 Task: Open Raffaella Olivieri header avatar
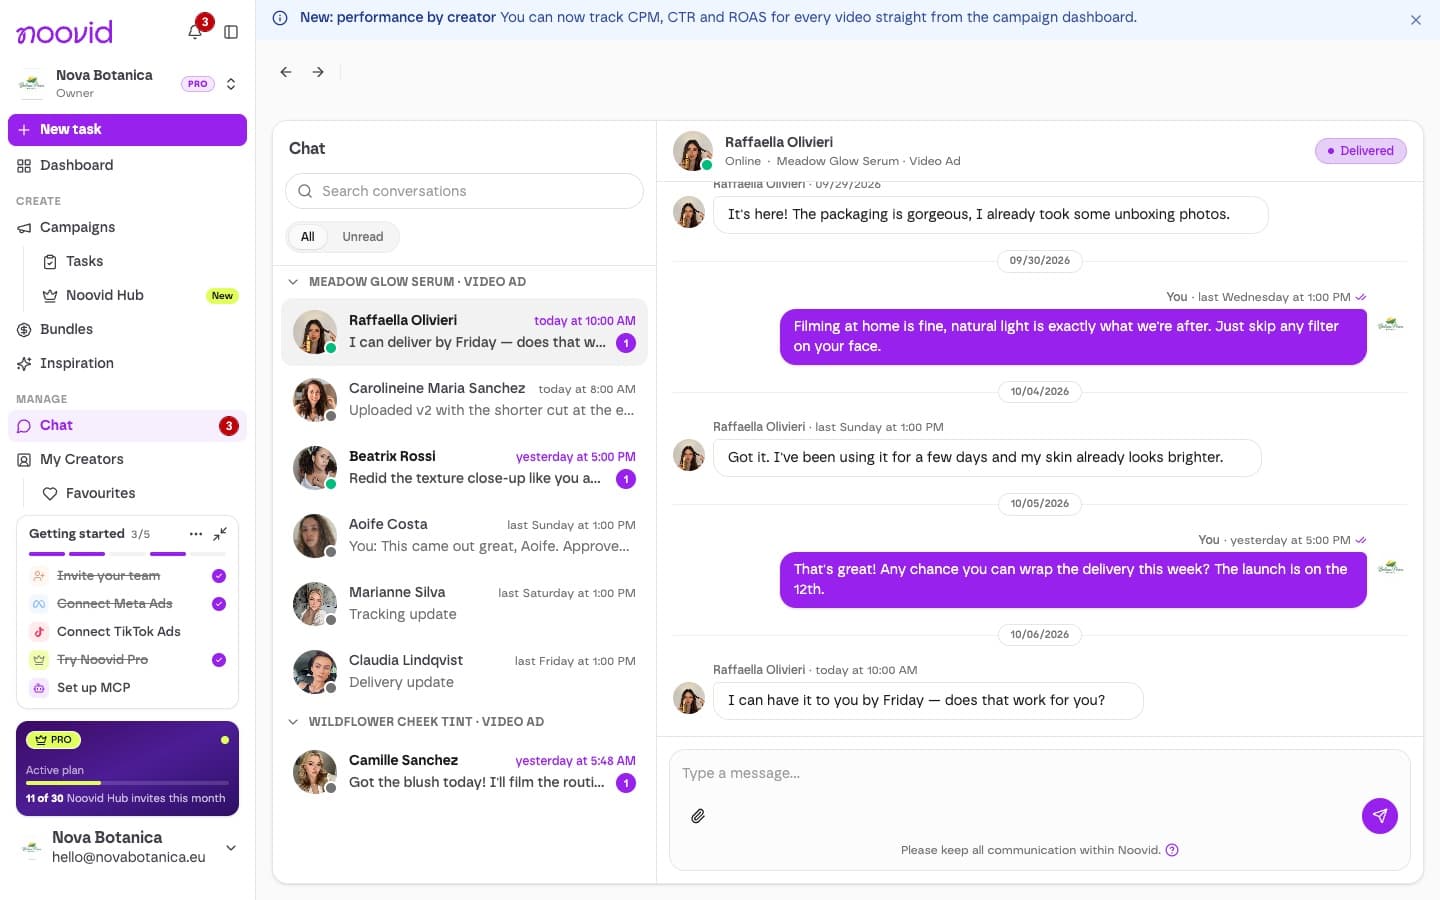[692, 151]
